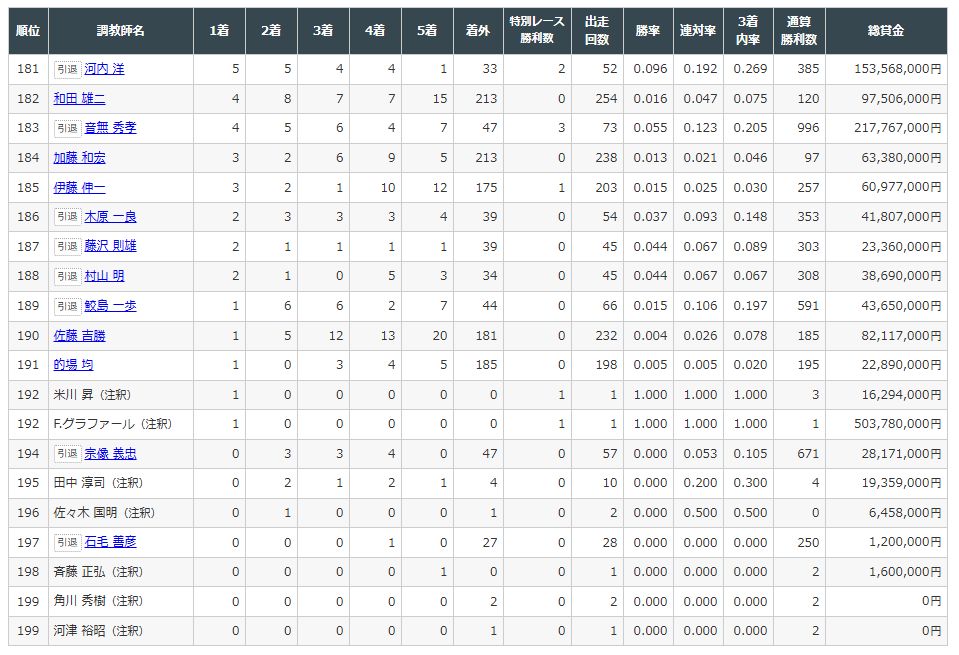Click the 調教師名 column header
The width and height of the screenshot is (959, 655).
120,31
